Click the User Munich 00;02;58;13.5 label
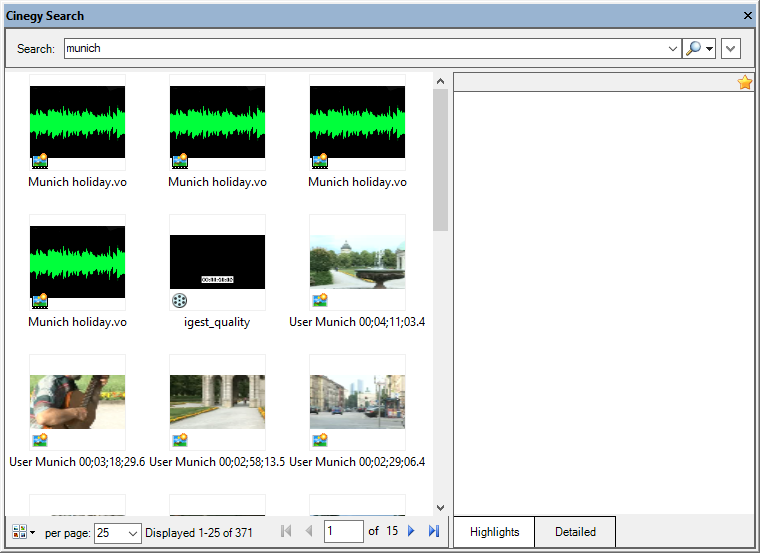The height and width of the screenshot is (553, 760). pyautogui.click(x=217, y=462)
